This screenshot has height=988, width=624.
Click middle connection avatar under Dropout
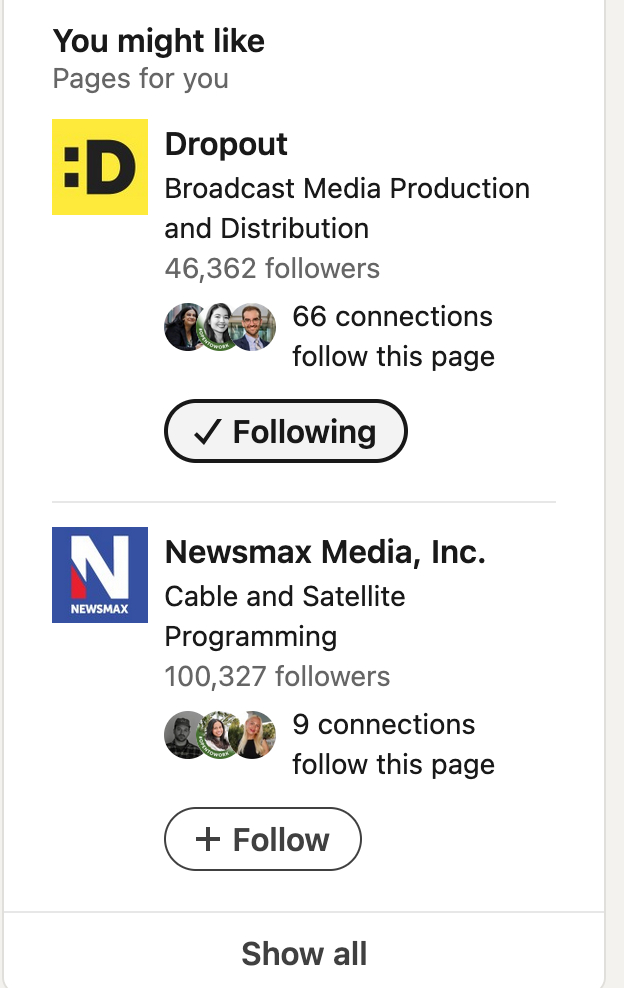click(219, 327)
